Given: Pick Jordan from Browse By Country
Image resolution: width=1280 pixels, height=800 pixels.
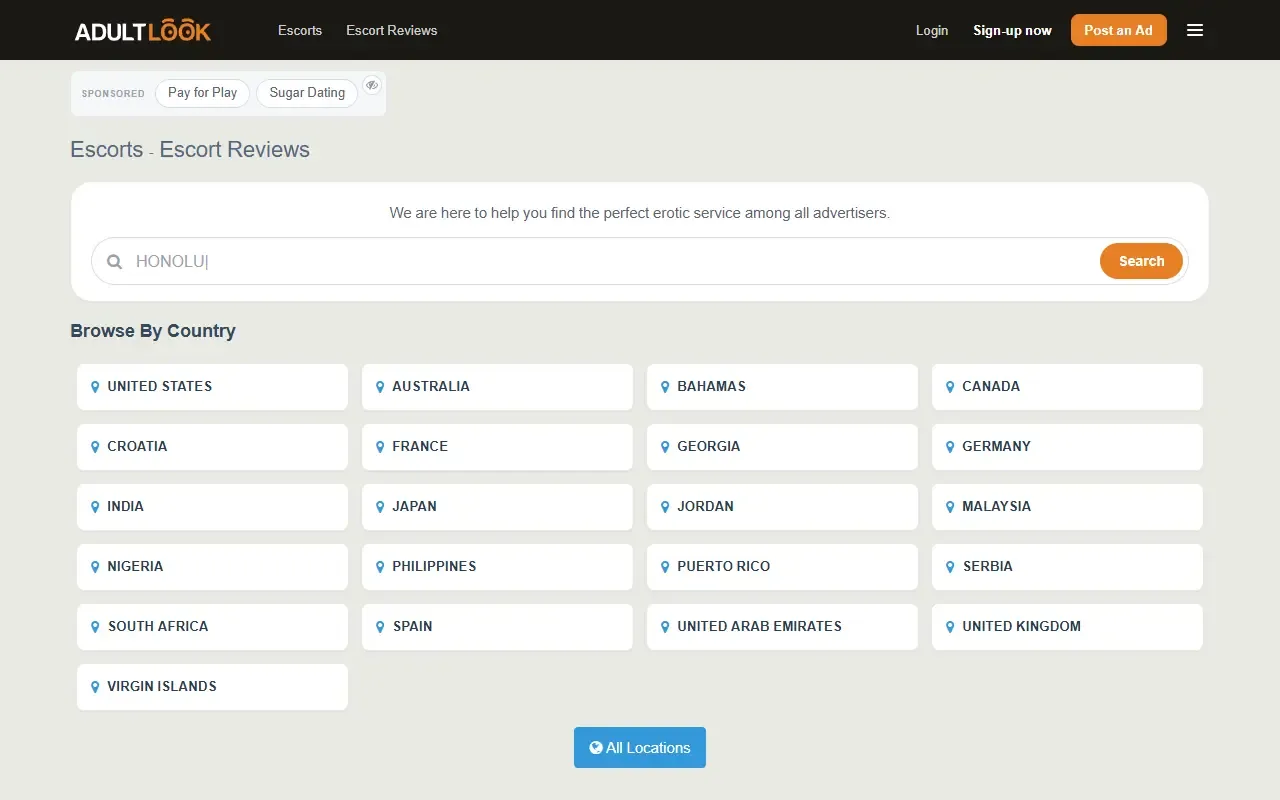Looking at the screenshot, I should coord(782,507).
